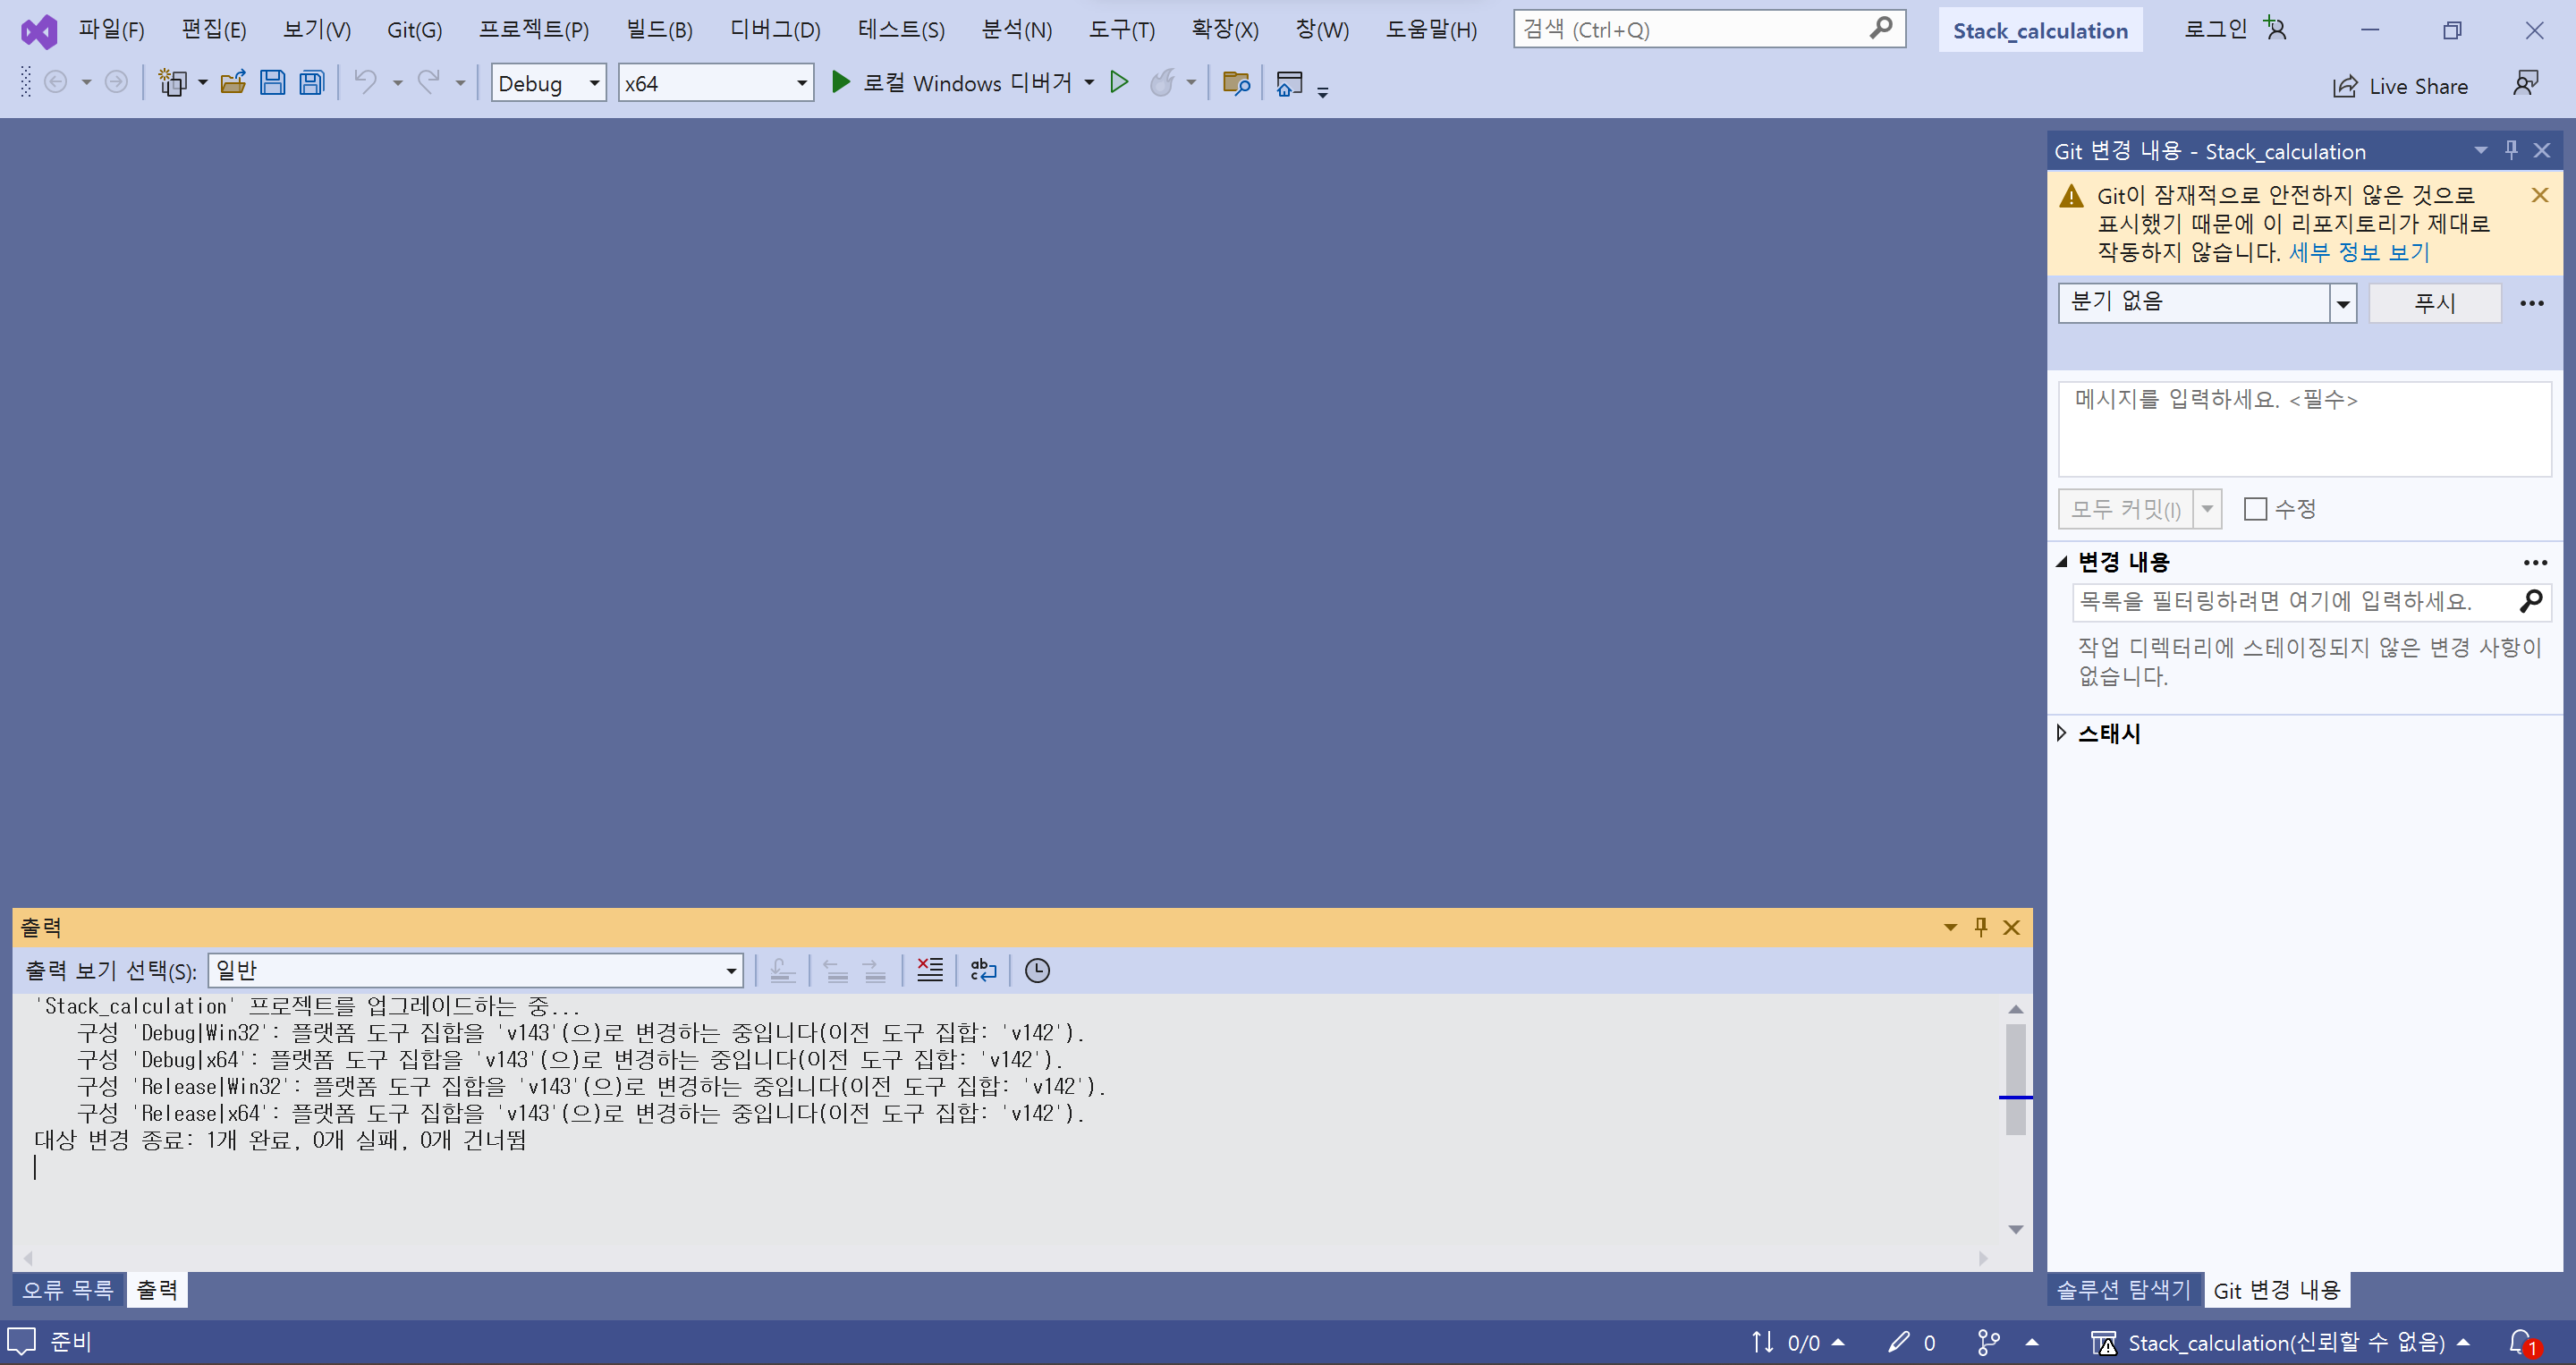The height and width of the screenshot is (1365, 2576).
Task: Start the Local Windows Debugger (green play icon)
Action: [841, 83]
